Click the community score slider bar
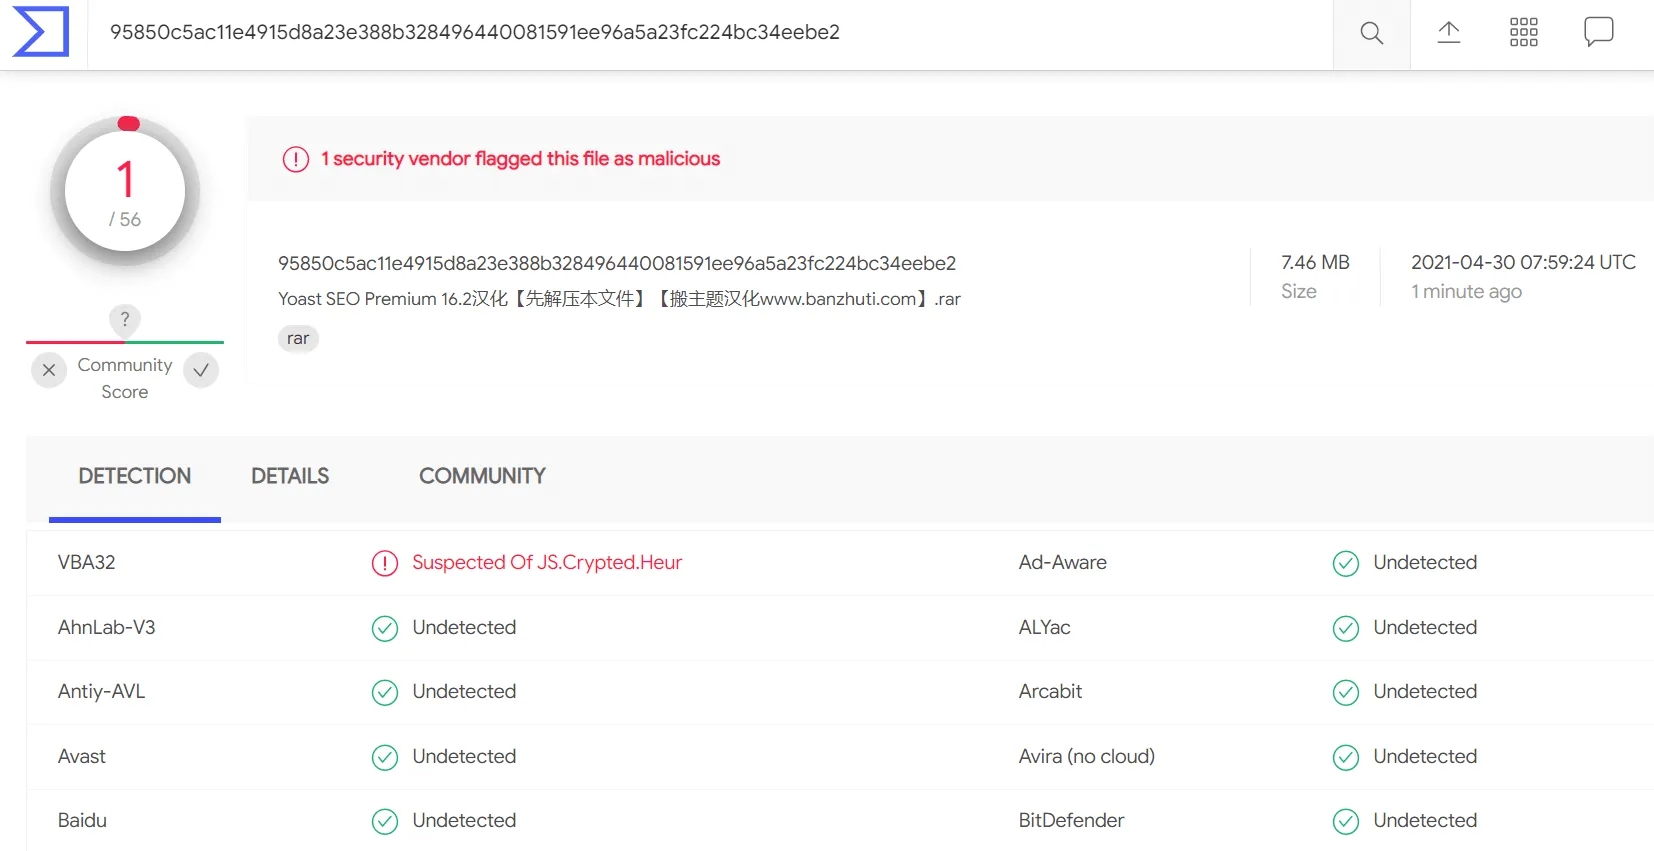Viewport: 1654px width, 851px height. [125, 342]
